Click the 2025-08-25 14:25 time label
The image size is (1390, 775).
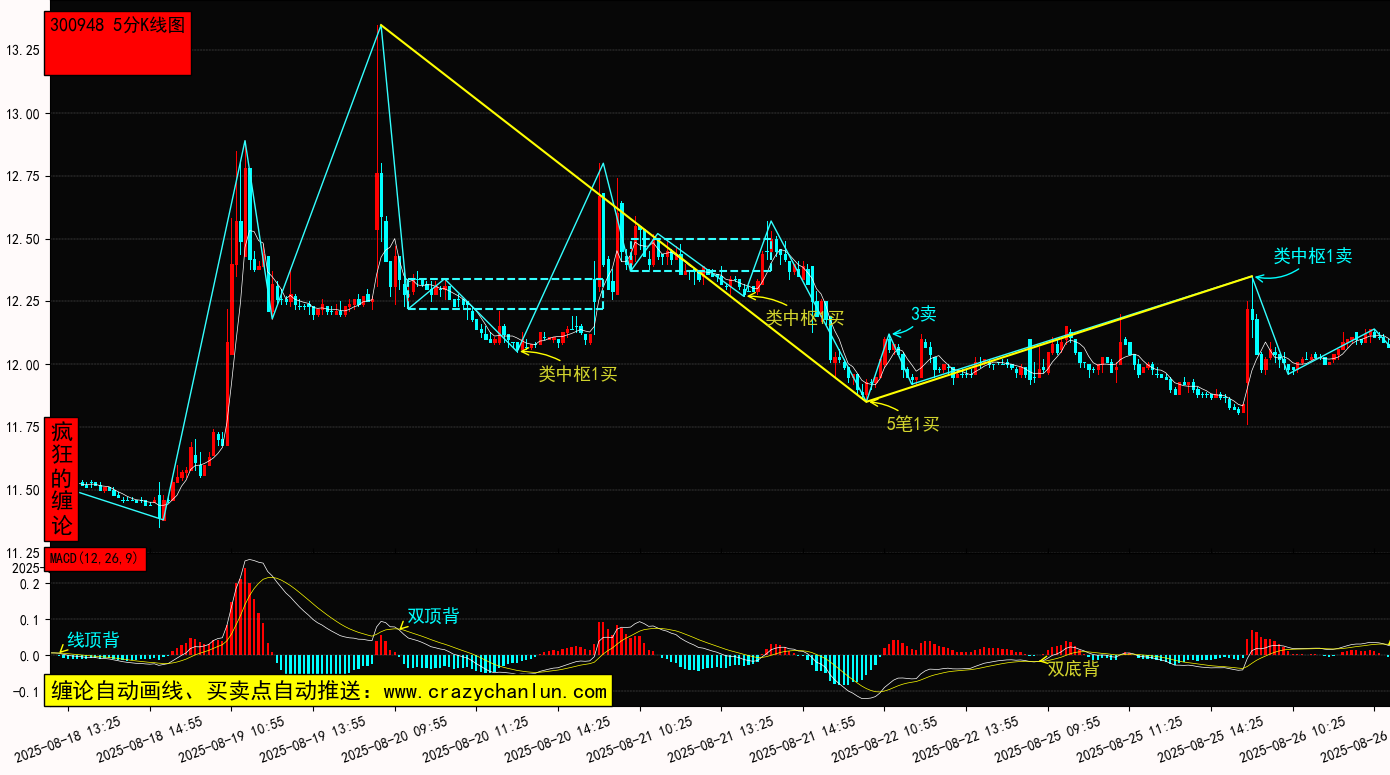coord(1211,739)
